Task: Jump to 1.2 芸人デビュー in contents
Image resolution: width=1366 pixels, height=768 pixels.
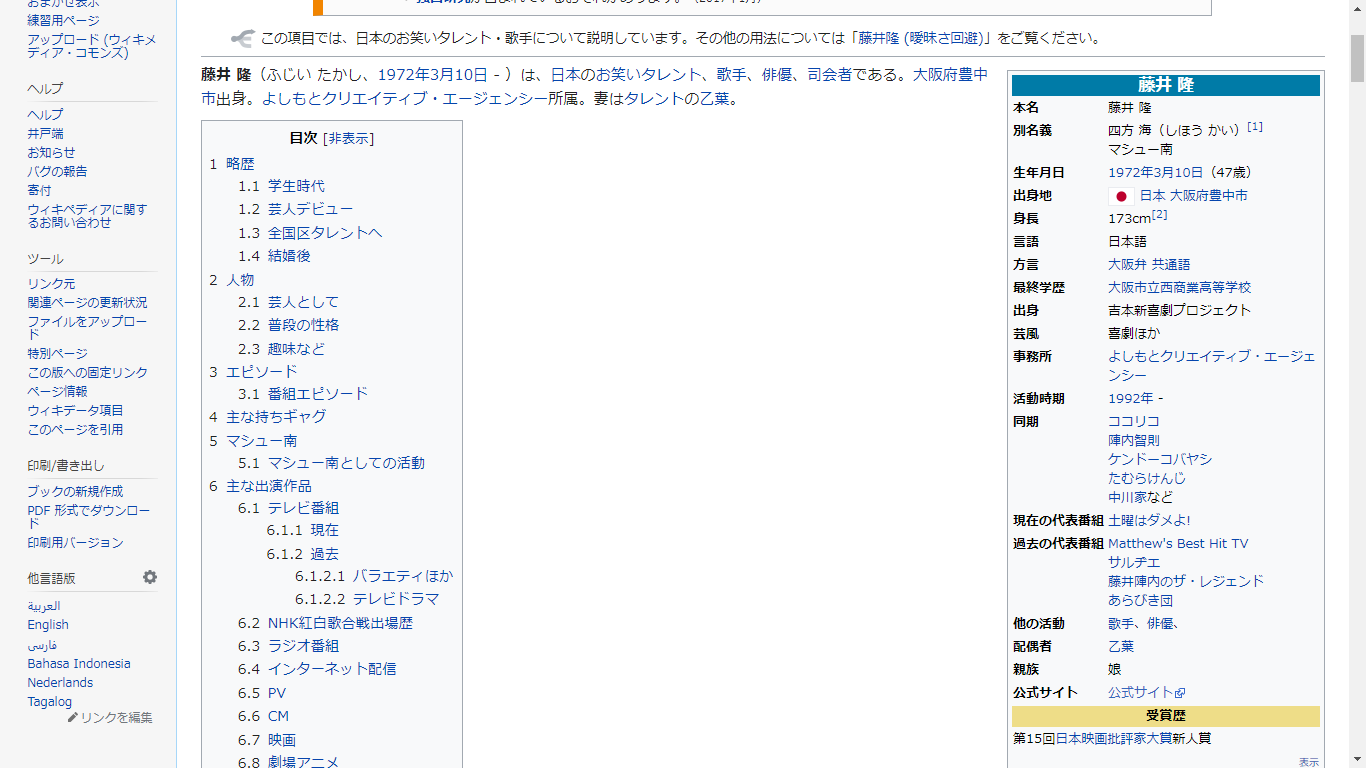Action: (x=295, y=209)
